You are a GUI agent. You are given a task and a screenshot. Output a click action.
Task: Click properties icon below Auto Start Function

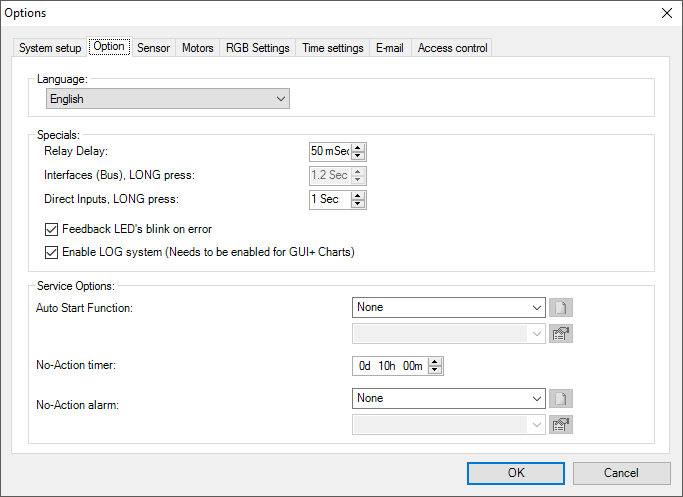[x=563, y=334]
